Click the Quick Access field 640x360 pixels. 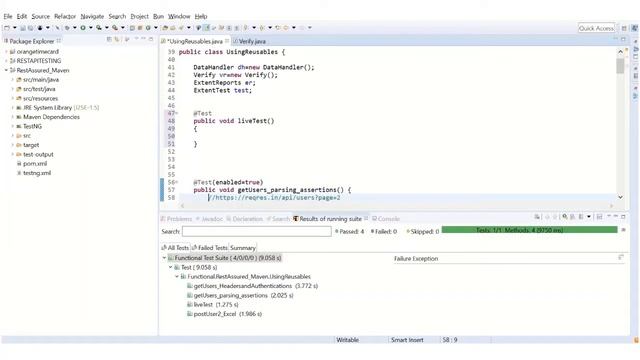[x=596, y=28]
